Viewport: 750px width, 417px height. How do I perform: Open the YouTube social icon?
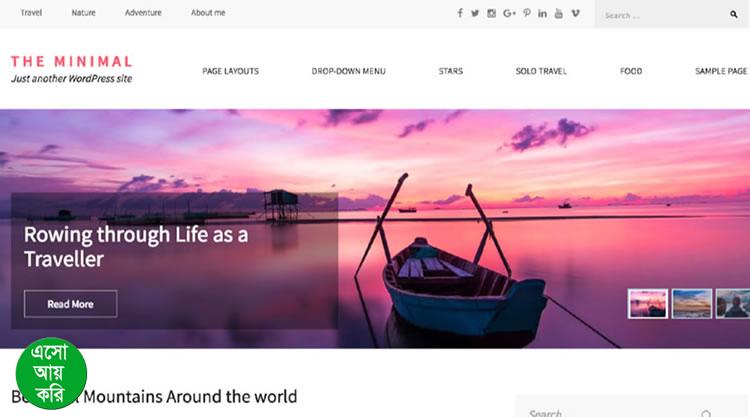[559, 13]
